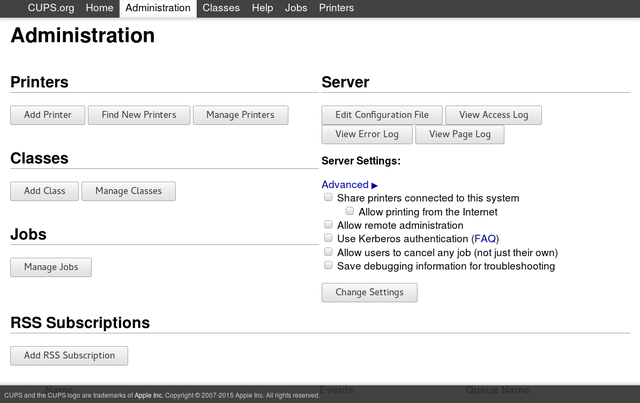Viewport: 640px width, 403px height.
Task: Go to the Printers tab
Action: (336, 8)
